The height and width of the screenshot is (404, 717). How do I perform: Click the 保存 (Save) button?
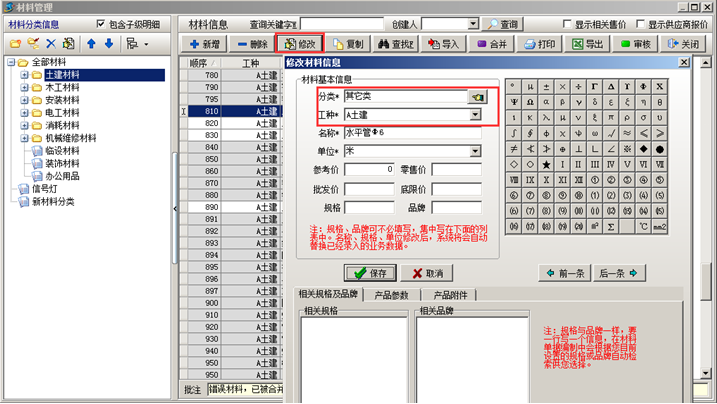(370, 273)
